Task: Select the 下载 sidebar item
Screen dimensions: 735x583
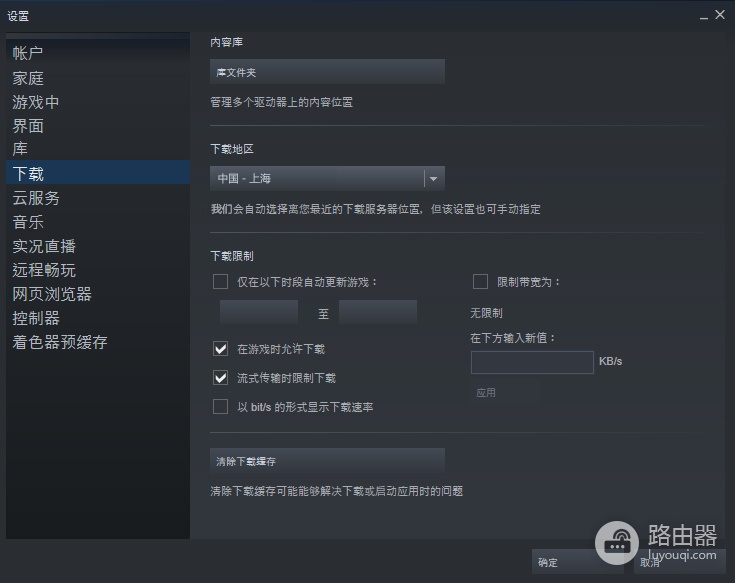Action: 98,173
